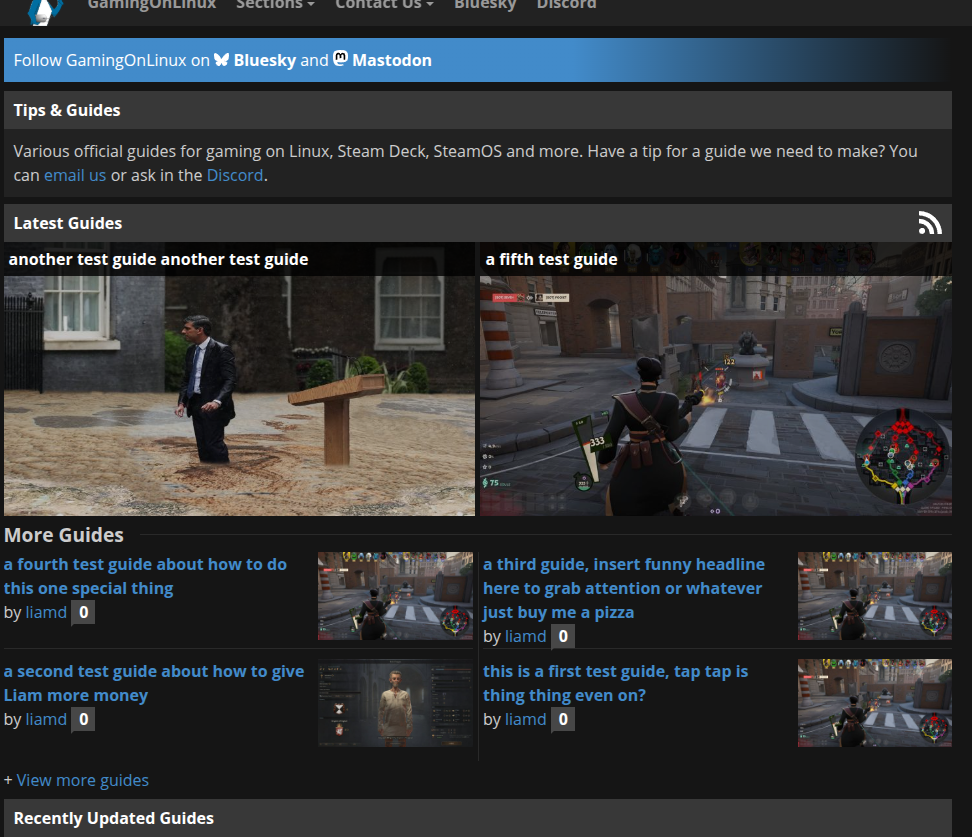Click thumbnail beside second test guide
Screen dimensions: 972x837
[395, 703]
